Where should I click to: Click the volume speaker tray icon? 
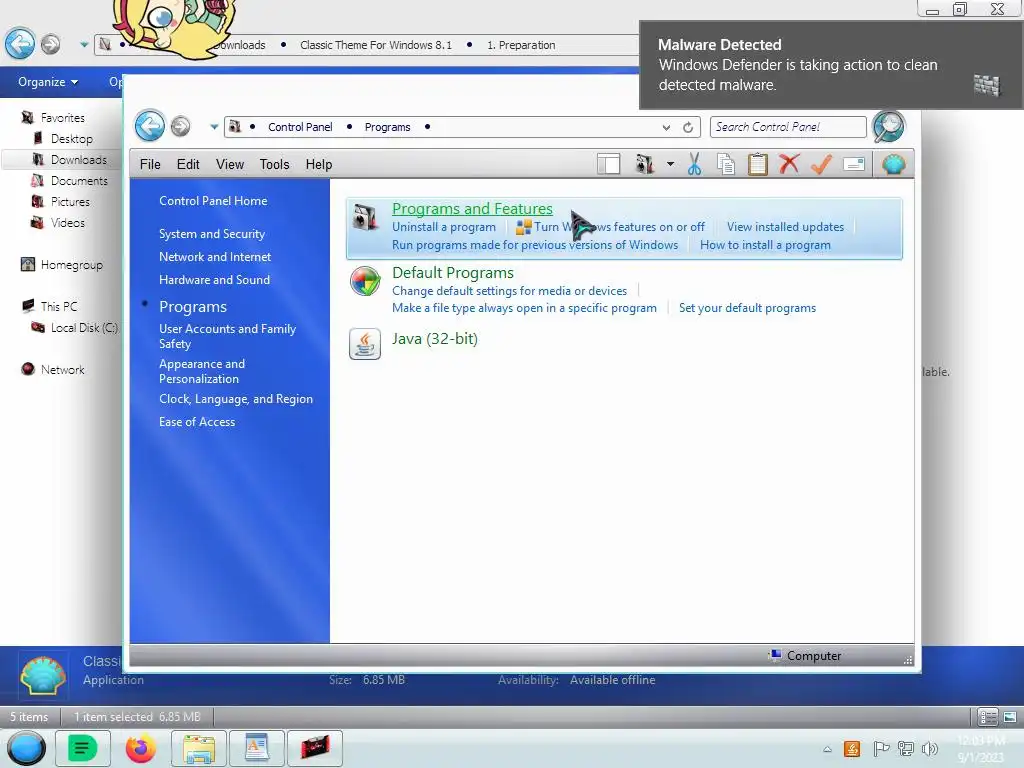click(929, 748)
